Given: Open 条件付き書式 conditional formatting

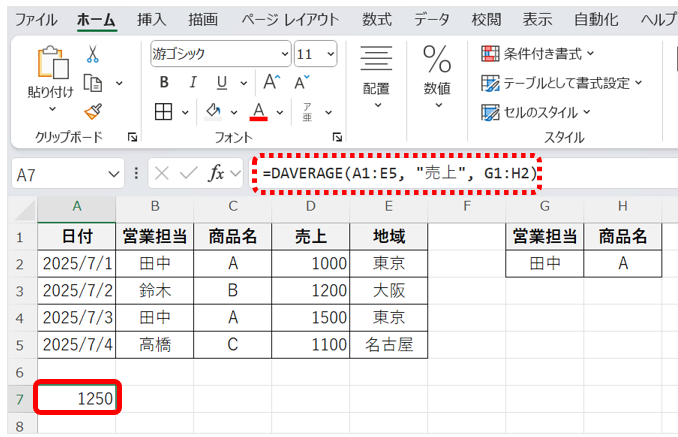Looking at the screenshot, I should point(537,54).
